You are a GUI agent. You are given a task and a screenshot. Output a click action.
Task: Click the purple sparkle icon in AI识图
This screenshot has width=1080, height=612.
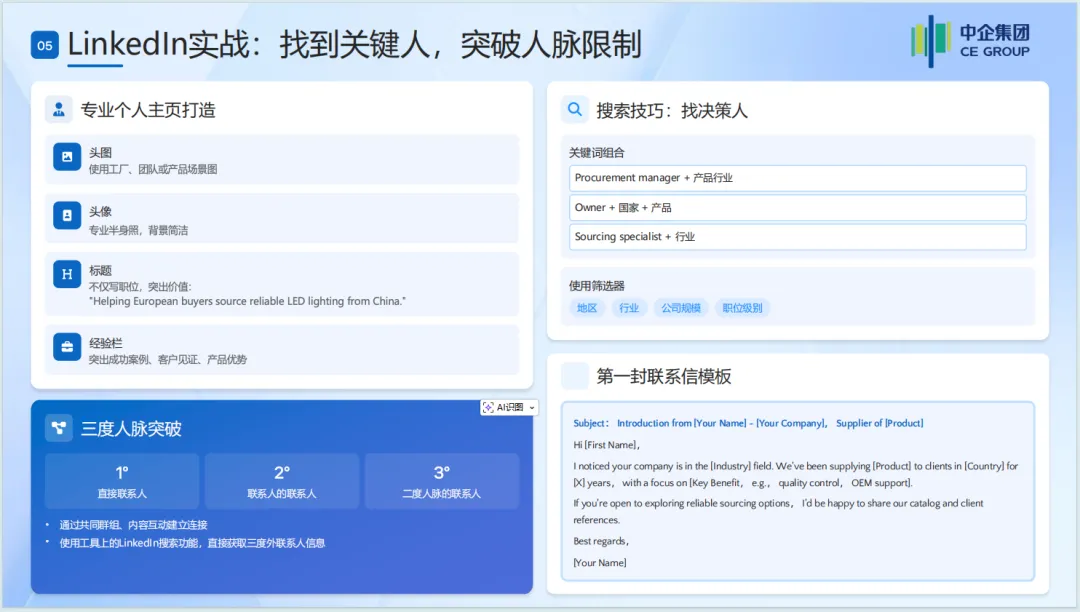(487, 407)
